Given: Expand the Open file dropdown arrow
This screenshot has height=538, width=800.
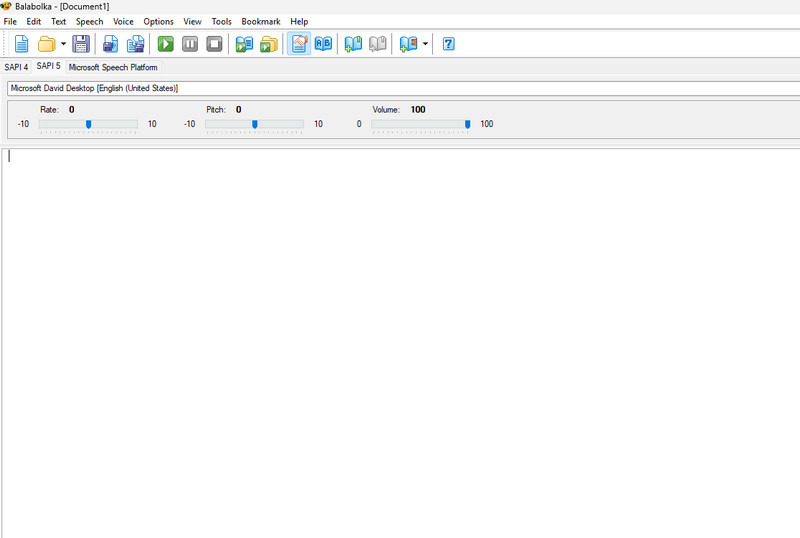Looking at the screenshot, I should coord(63,44).
